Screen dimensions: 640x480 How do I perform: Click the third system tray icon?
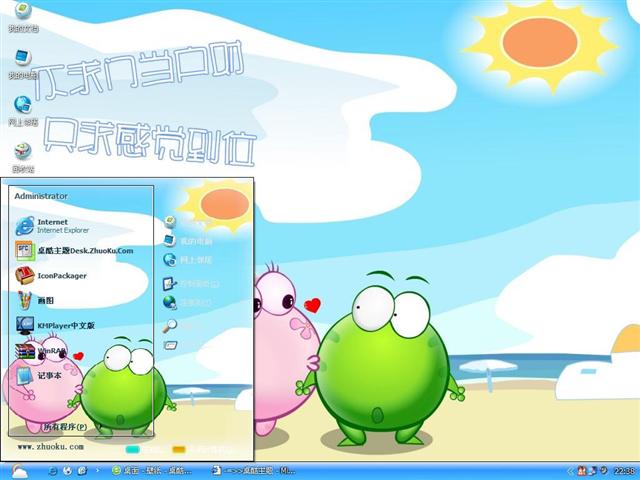[x=604, y=471]
